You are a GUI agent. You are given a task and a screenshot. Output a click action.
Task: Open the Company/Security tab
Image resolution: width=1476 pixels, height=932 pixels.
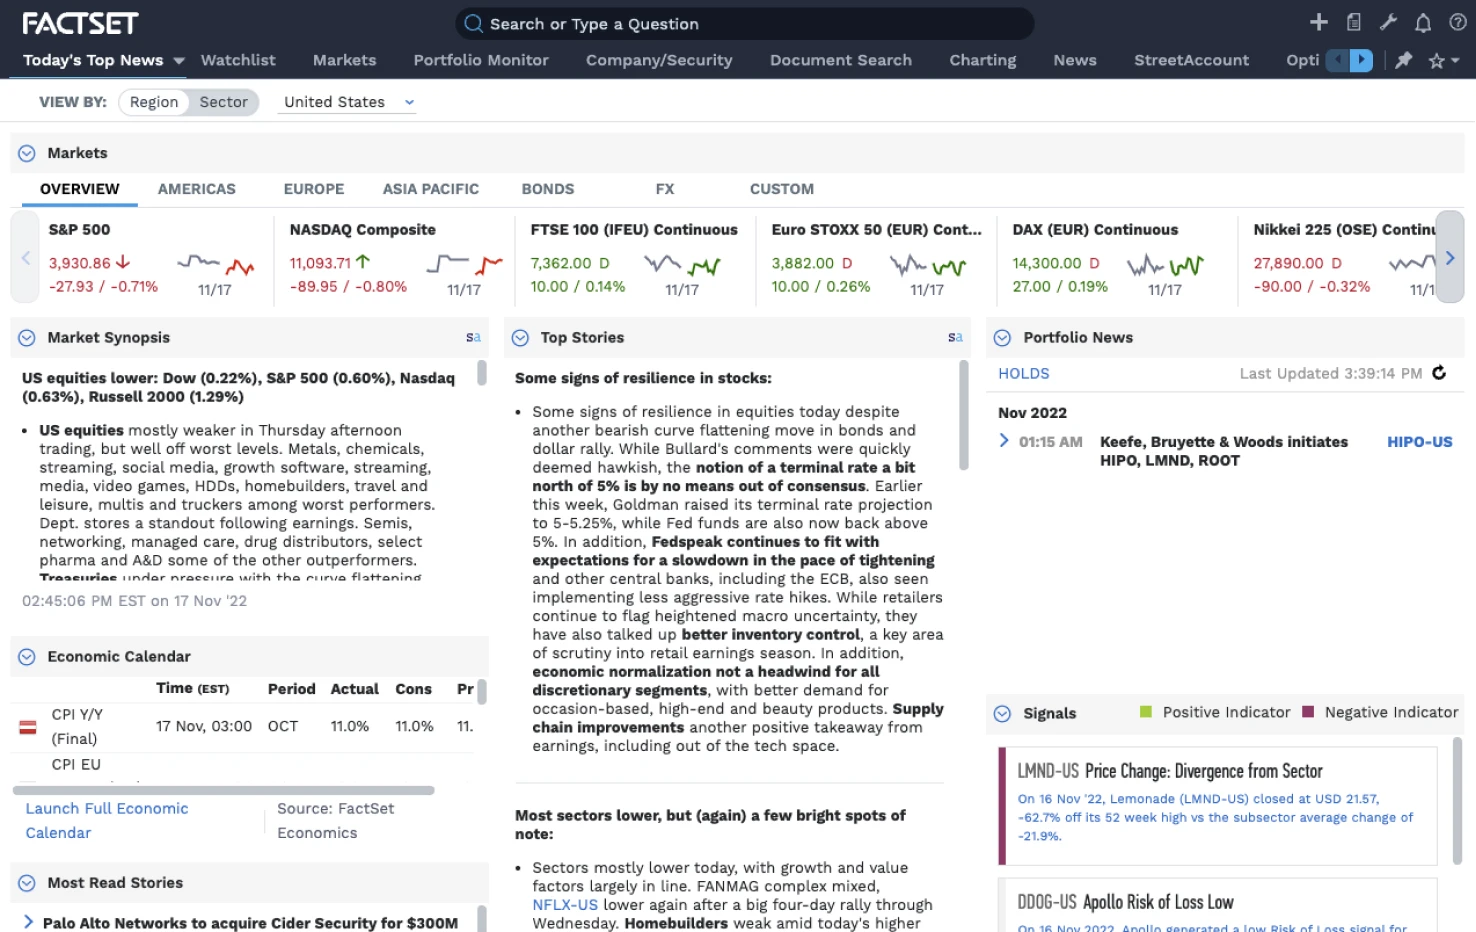(x=659, y=60)
